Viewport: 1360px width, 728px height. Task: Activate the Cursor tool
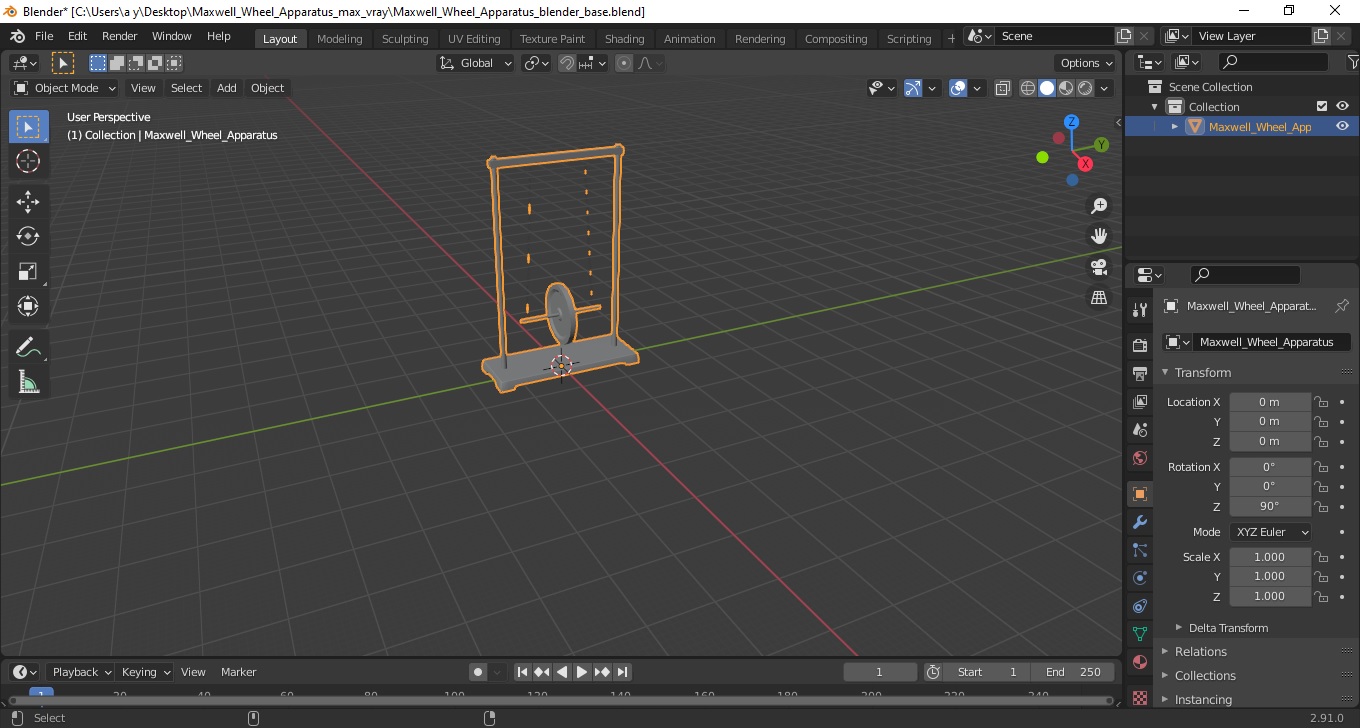click(x=28, y=161)
